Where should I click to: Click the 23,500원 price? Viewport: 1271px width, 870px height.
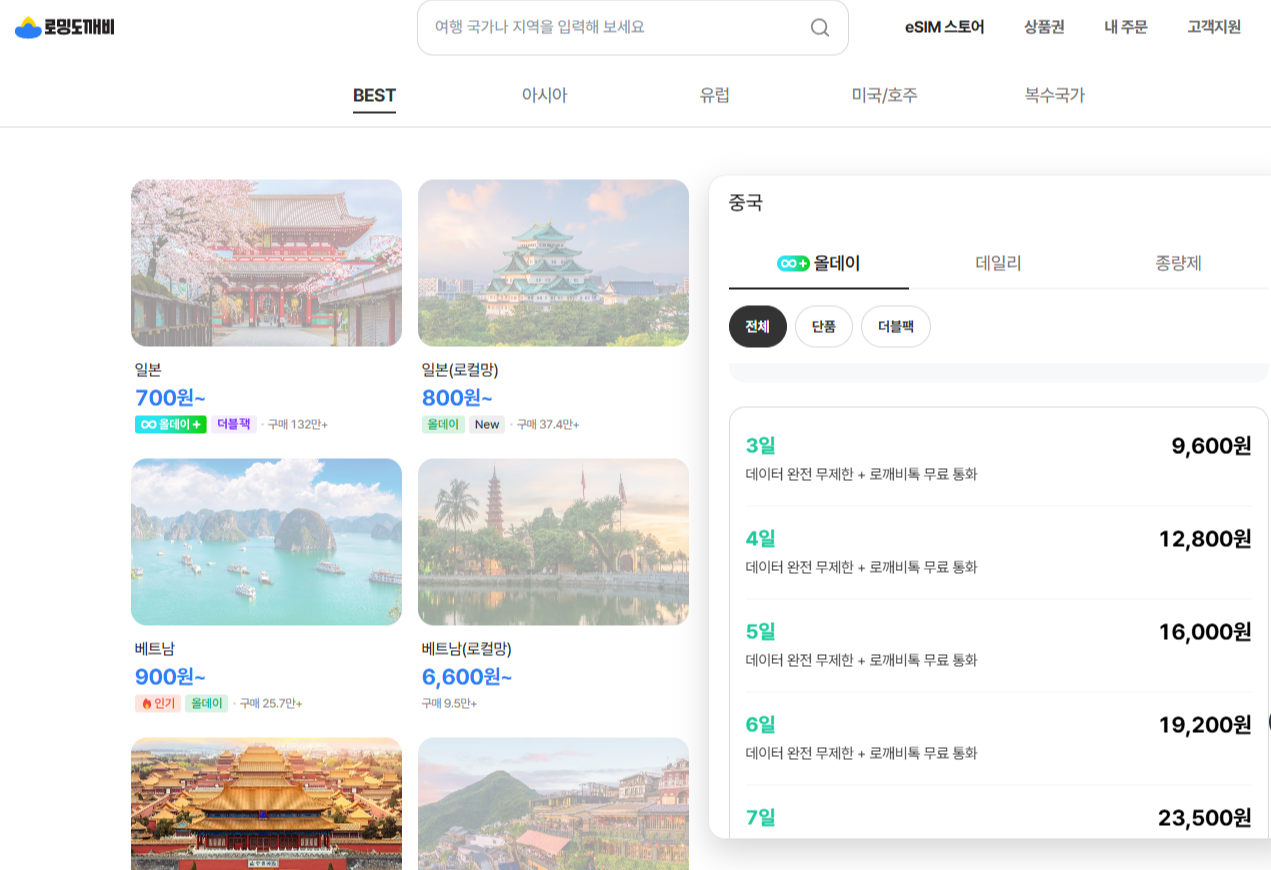pos(1205,818)
